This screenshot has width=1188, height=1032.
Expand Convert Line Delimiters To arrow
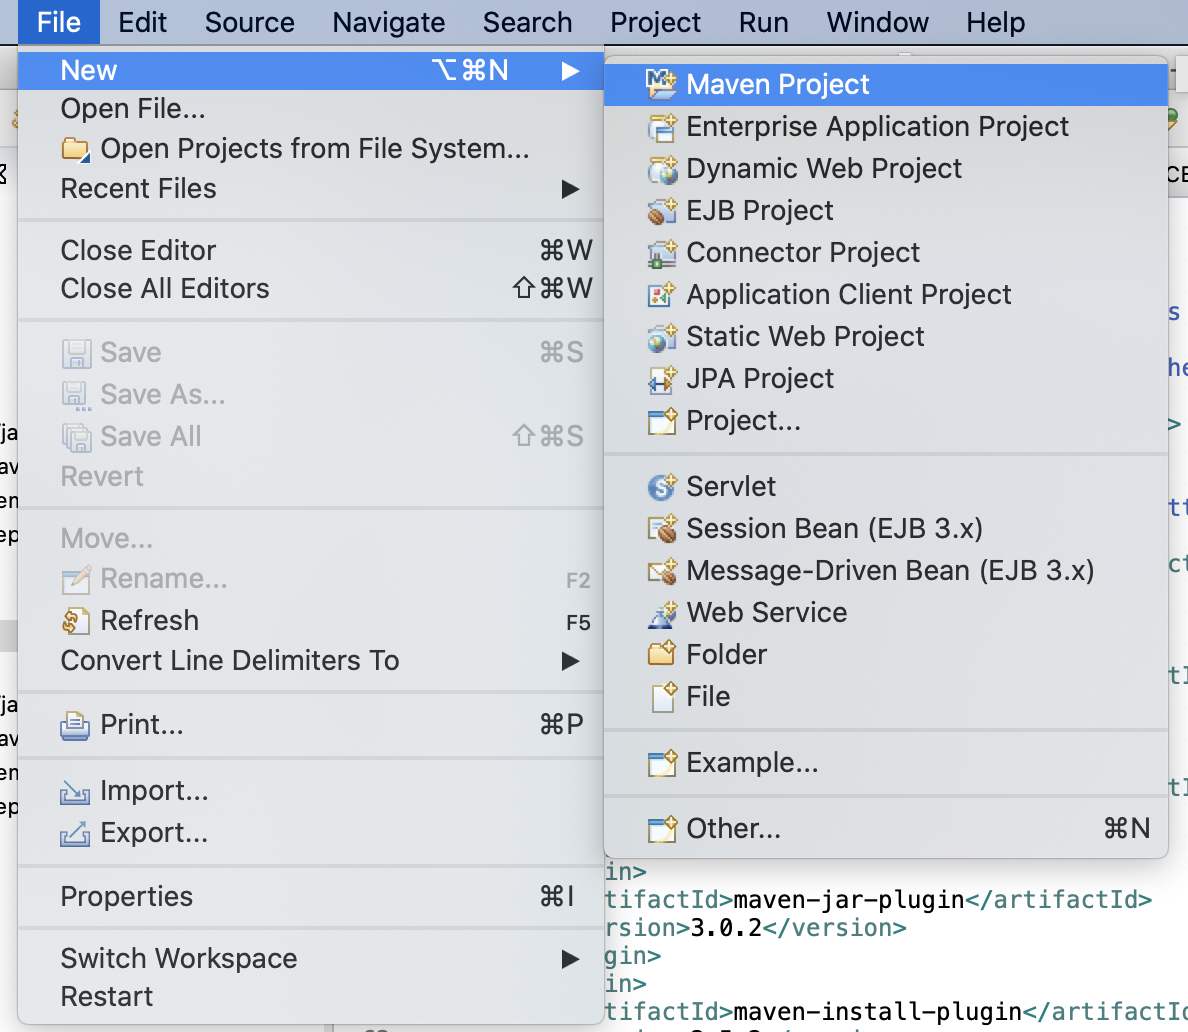[x=570, y=661]
